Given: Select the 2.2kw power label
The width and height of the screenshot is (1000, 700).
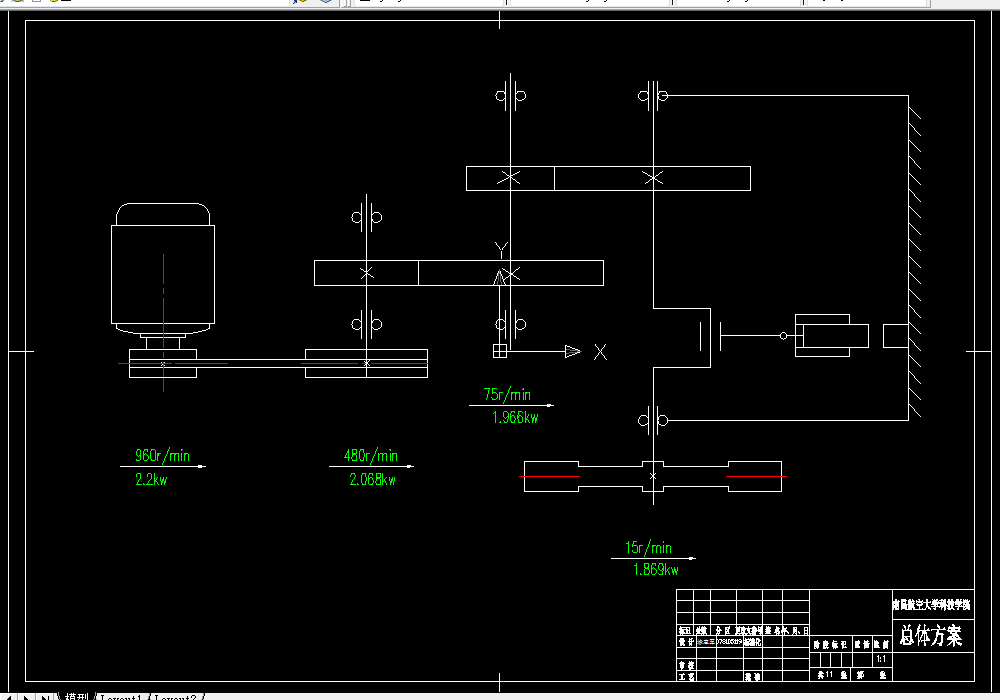Looking at the screenshot, I should pos(151,479).
